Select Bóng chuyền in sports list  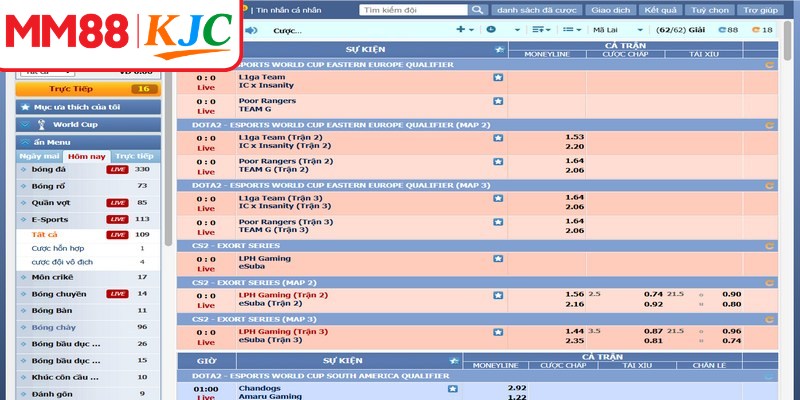59,294
